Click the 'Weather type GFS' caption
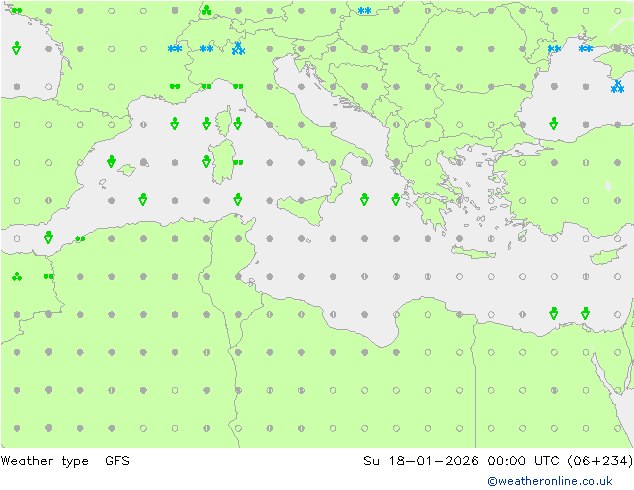 [65, 461]
